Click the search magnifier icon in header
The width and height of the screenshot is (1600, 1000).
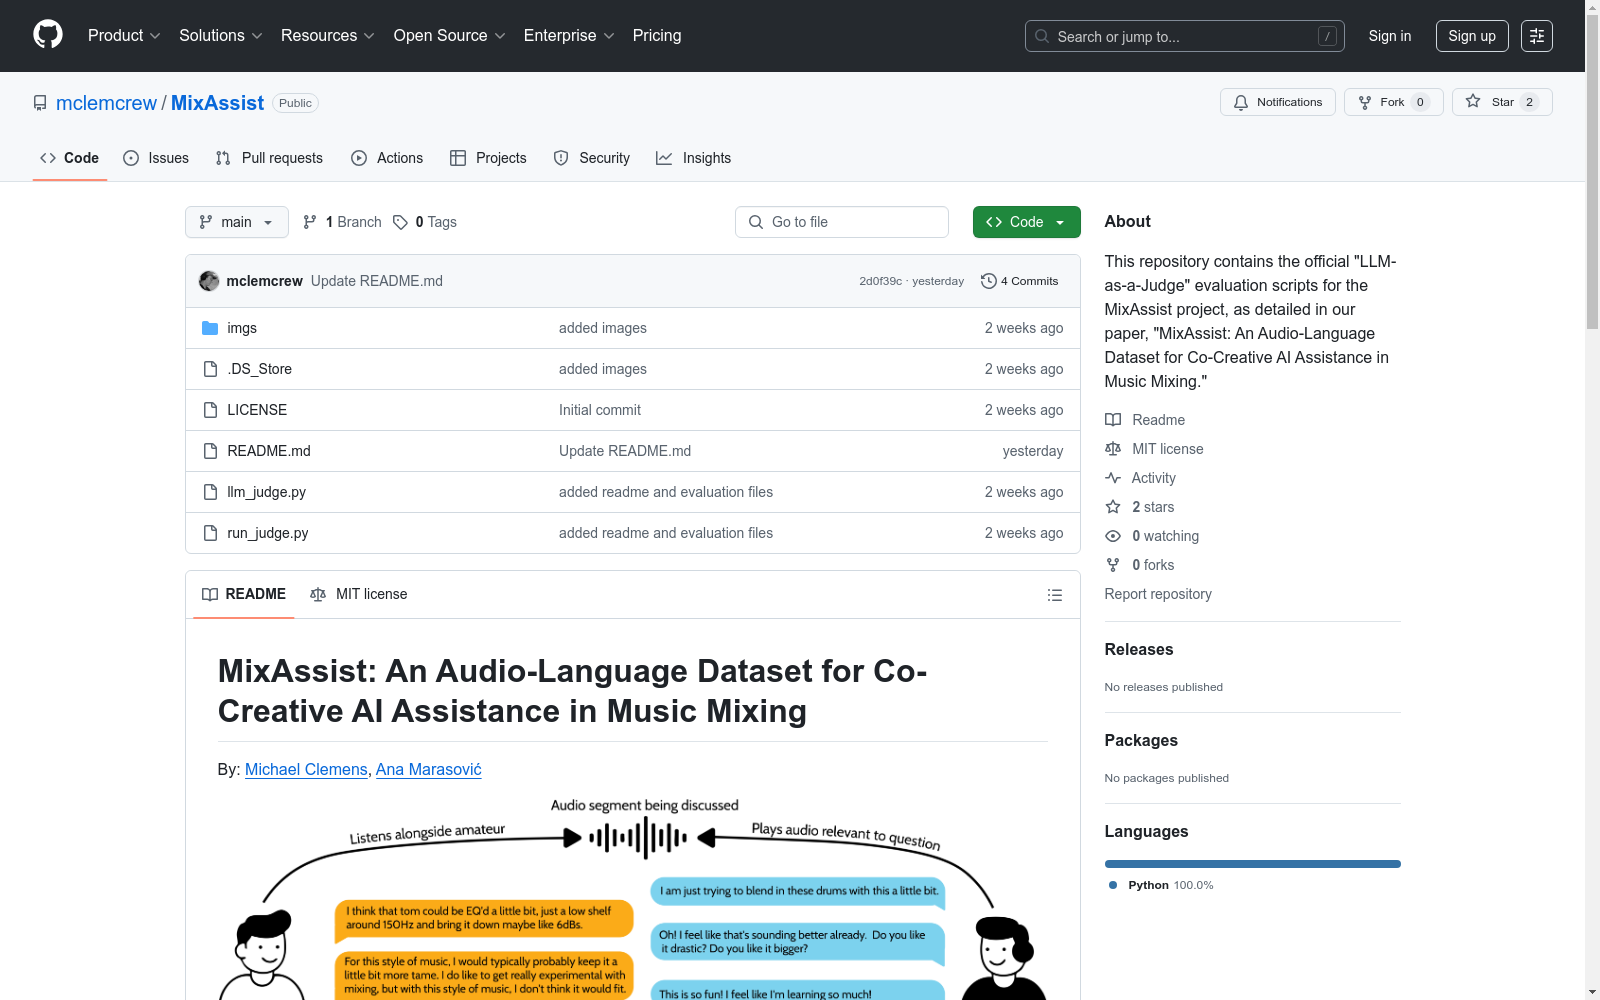point(1042,36)
